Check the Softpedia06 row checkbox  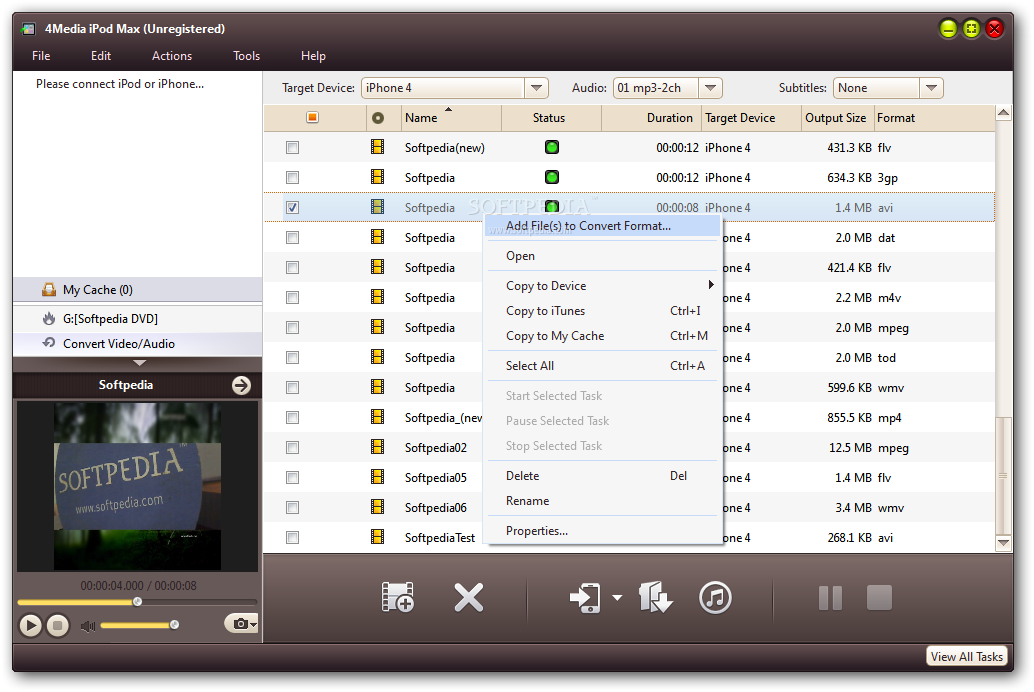click(292, 507)
